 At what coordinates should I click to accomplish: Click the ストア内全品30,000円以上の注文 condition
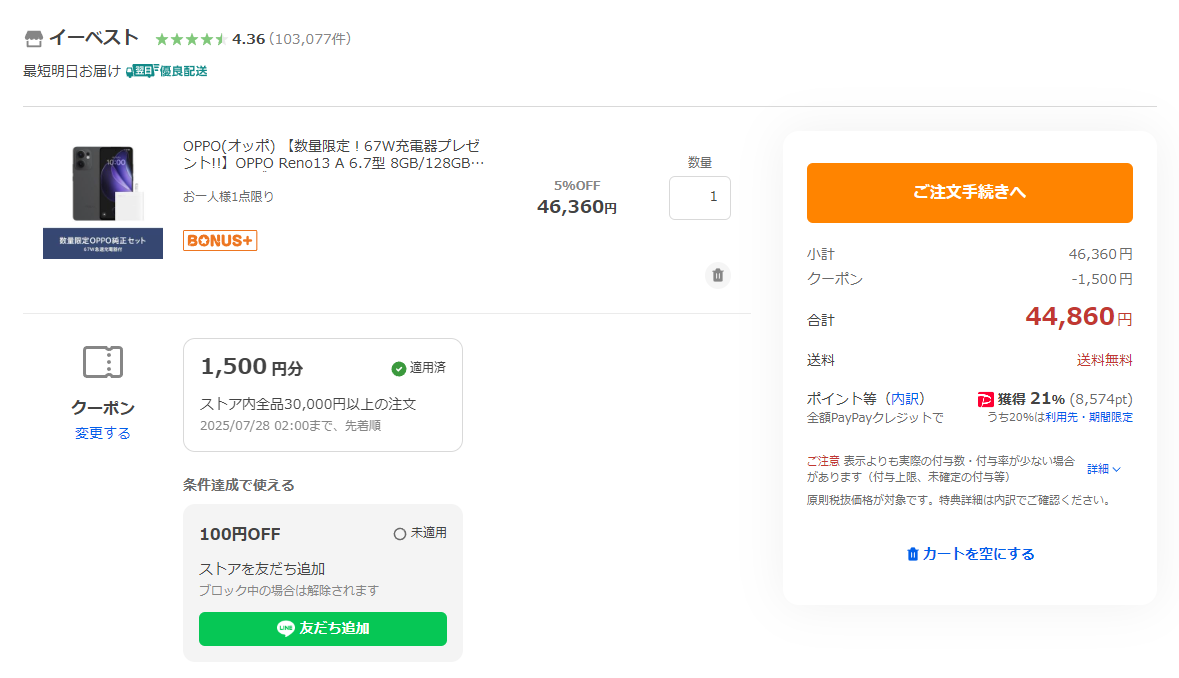[x=308, y=404]
